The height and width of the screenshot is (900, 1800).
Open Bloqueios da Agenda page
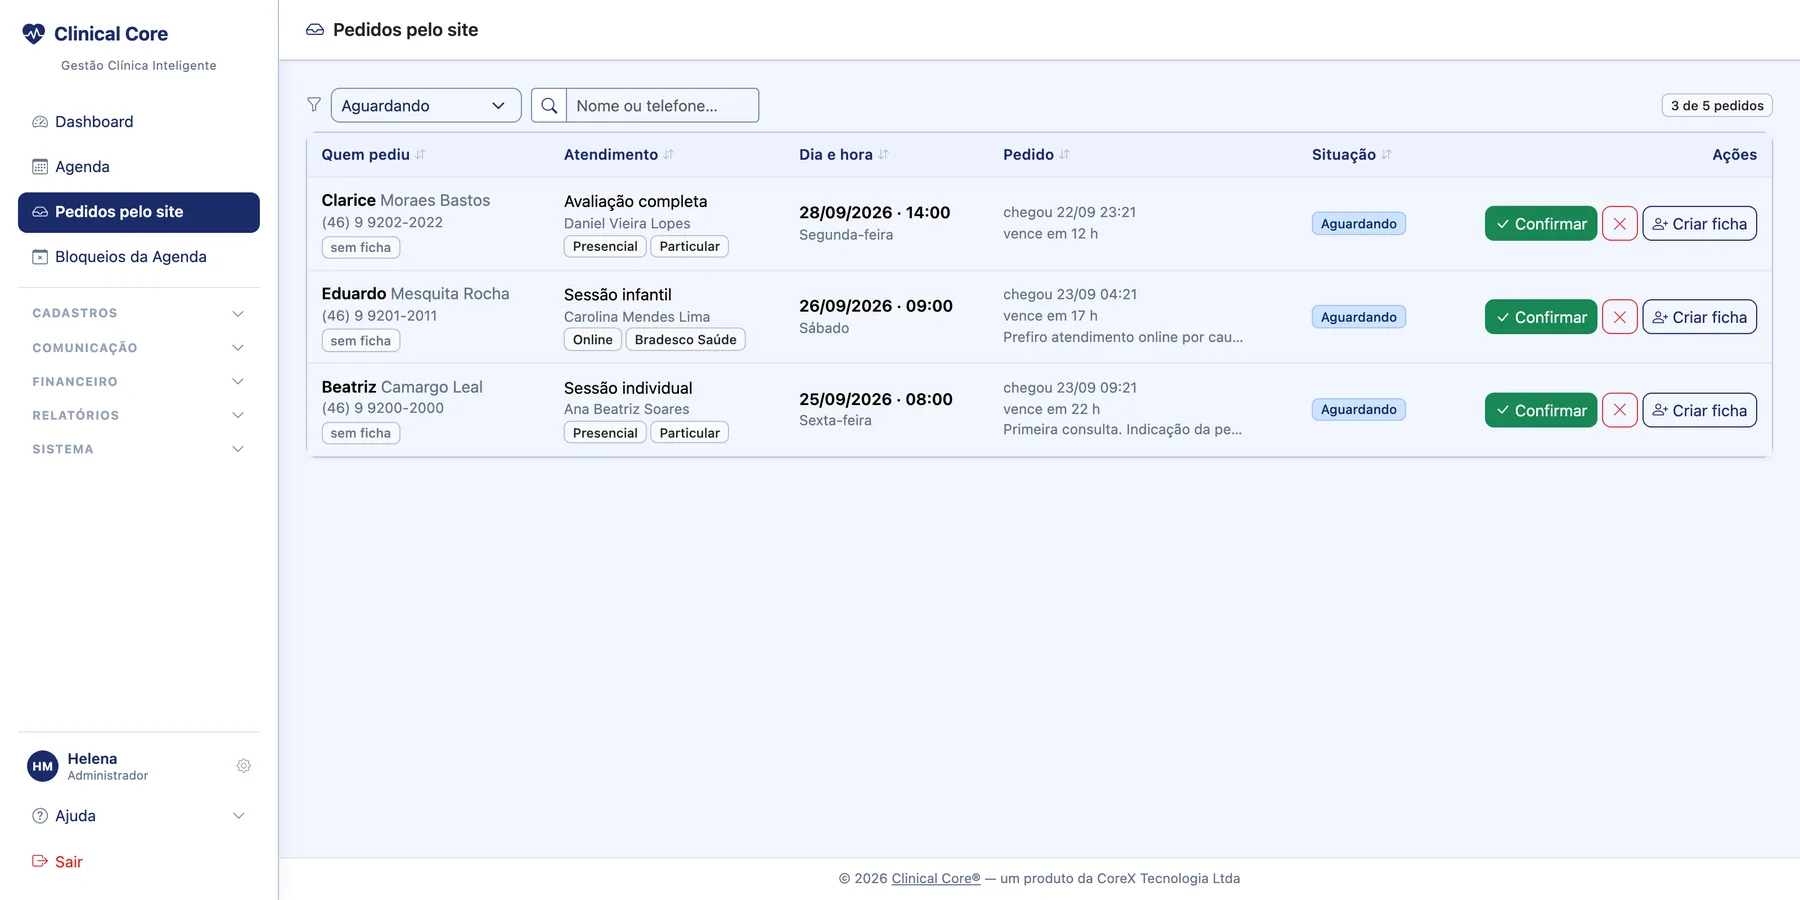[139, 257]
